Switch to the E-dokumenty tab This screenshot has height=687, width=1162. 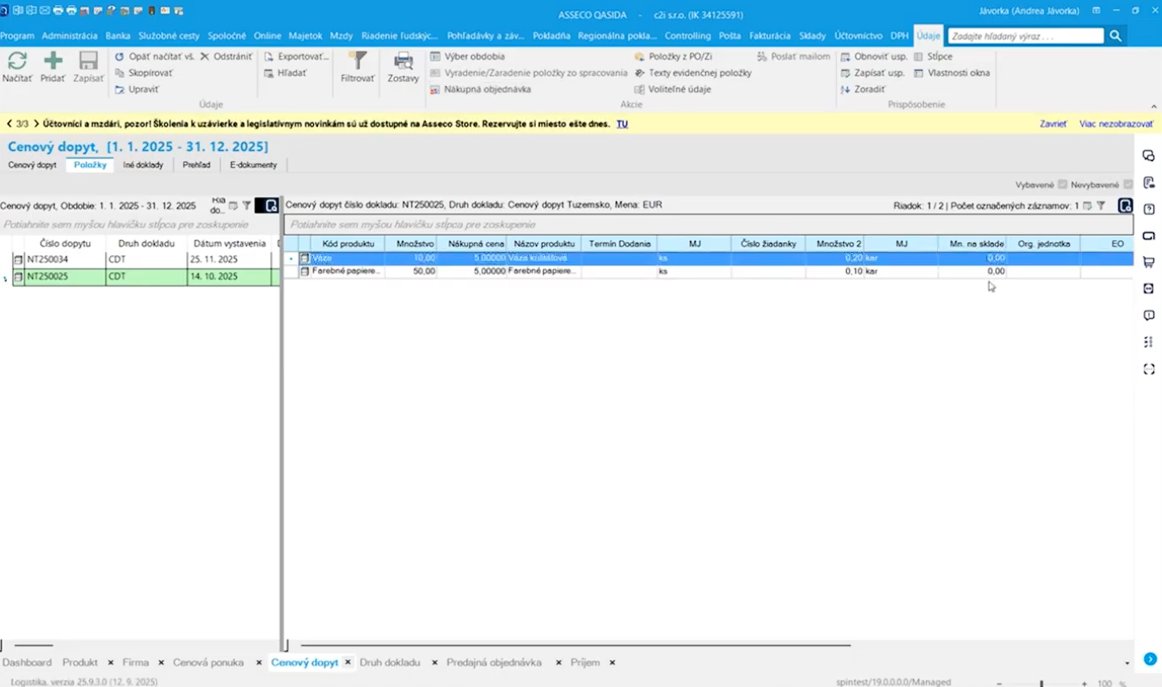click(253, 165)
